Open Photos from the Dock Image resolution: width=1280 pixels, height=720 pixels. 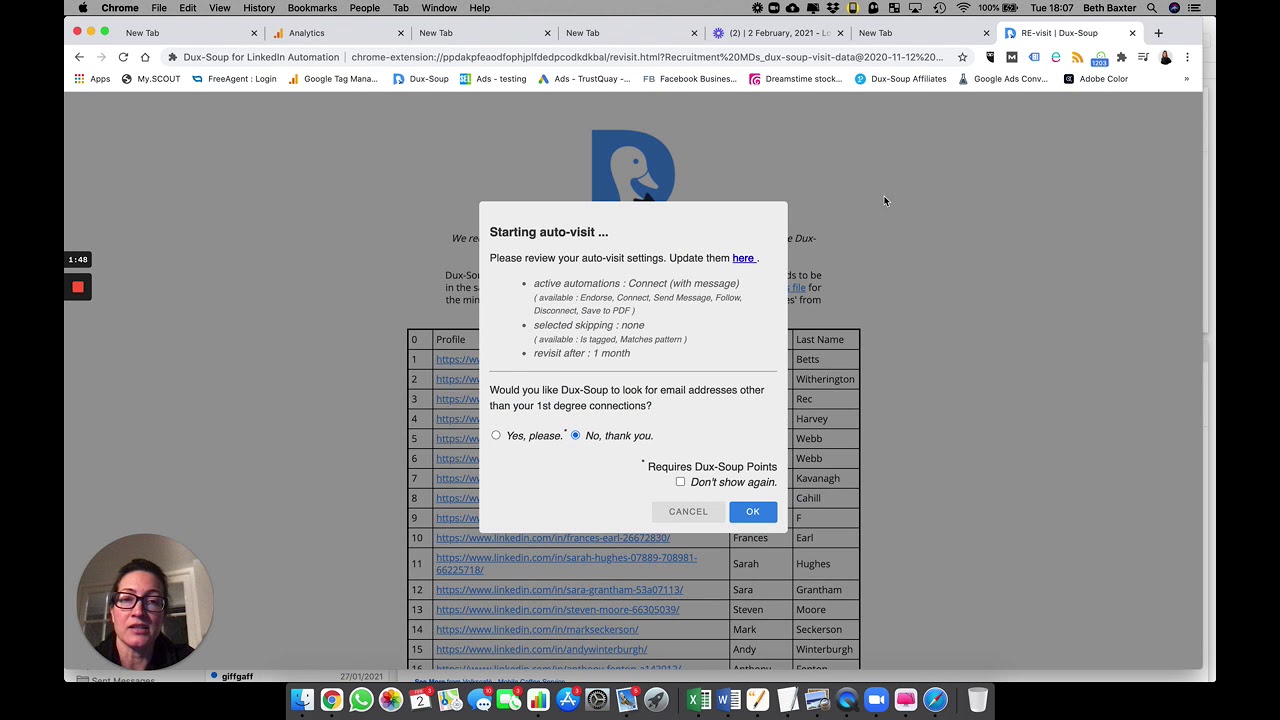coord(391,700)
